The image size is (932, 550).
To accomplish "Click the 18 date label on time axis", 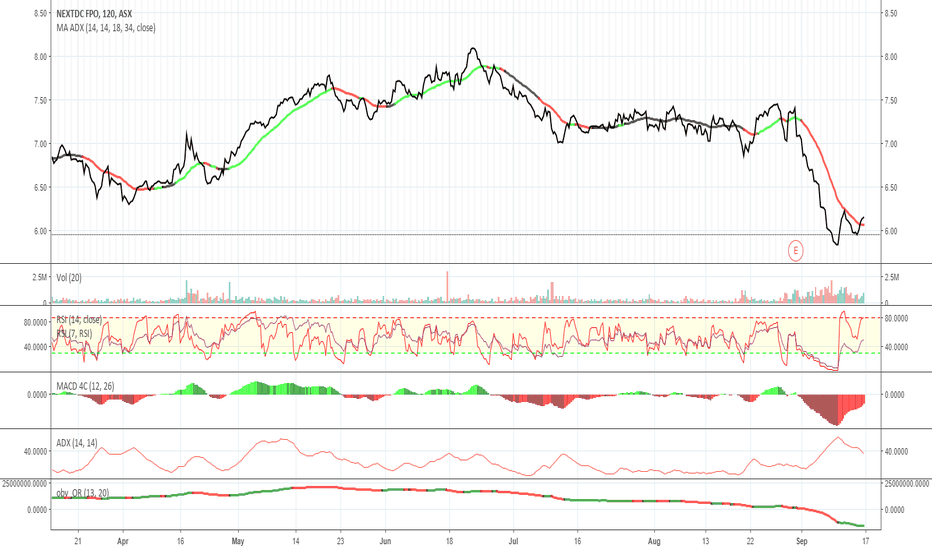I will 449,541.
